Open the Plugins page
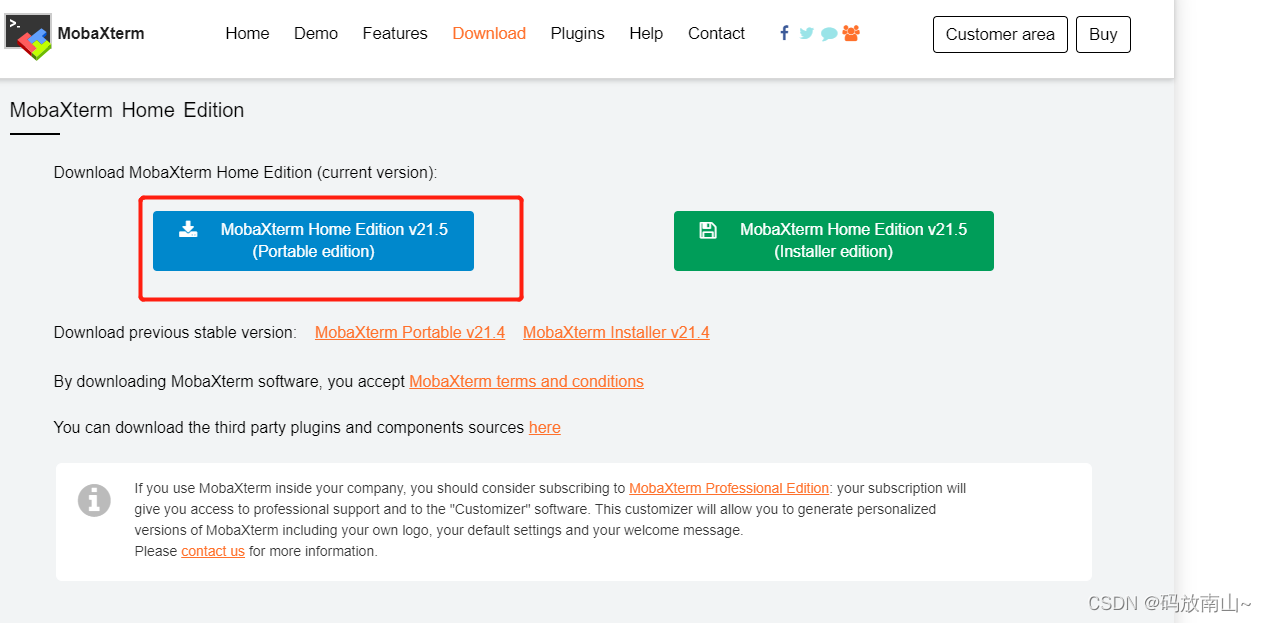 [x=577, y=33]
